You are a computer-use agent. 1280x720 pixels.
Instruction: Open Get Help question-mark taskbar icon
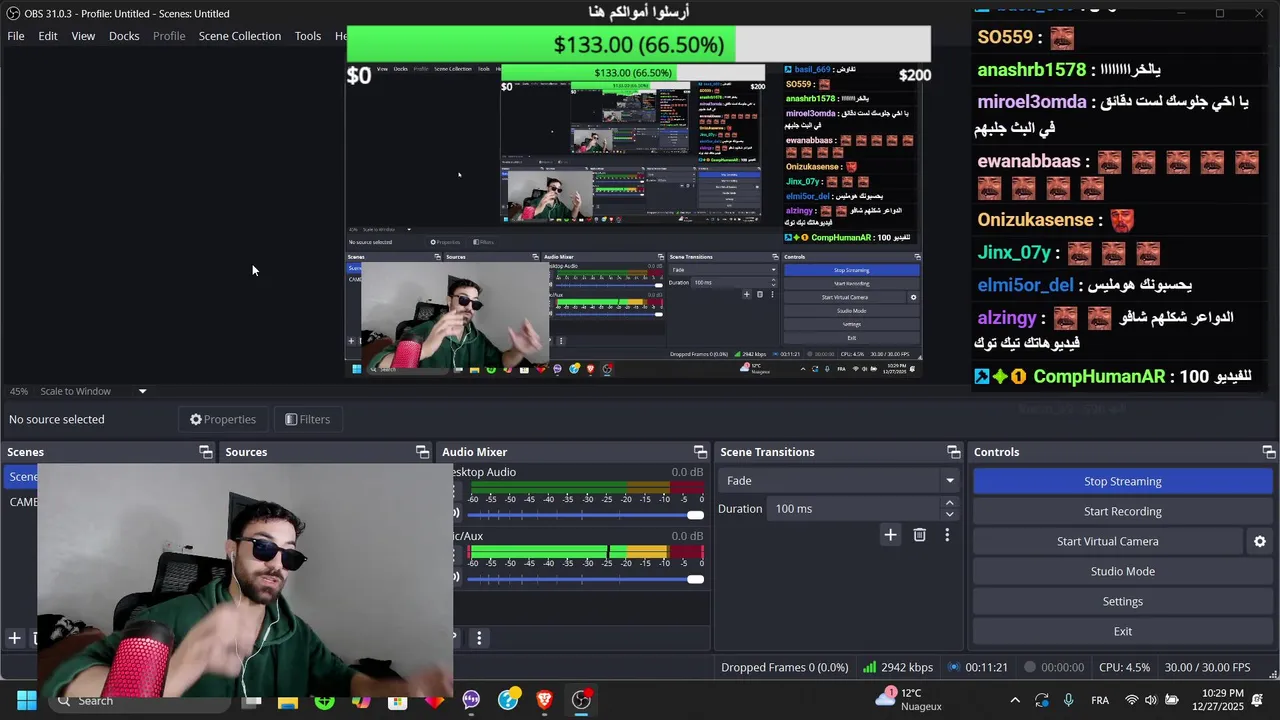coord(508,699)
